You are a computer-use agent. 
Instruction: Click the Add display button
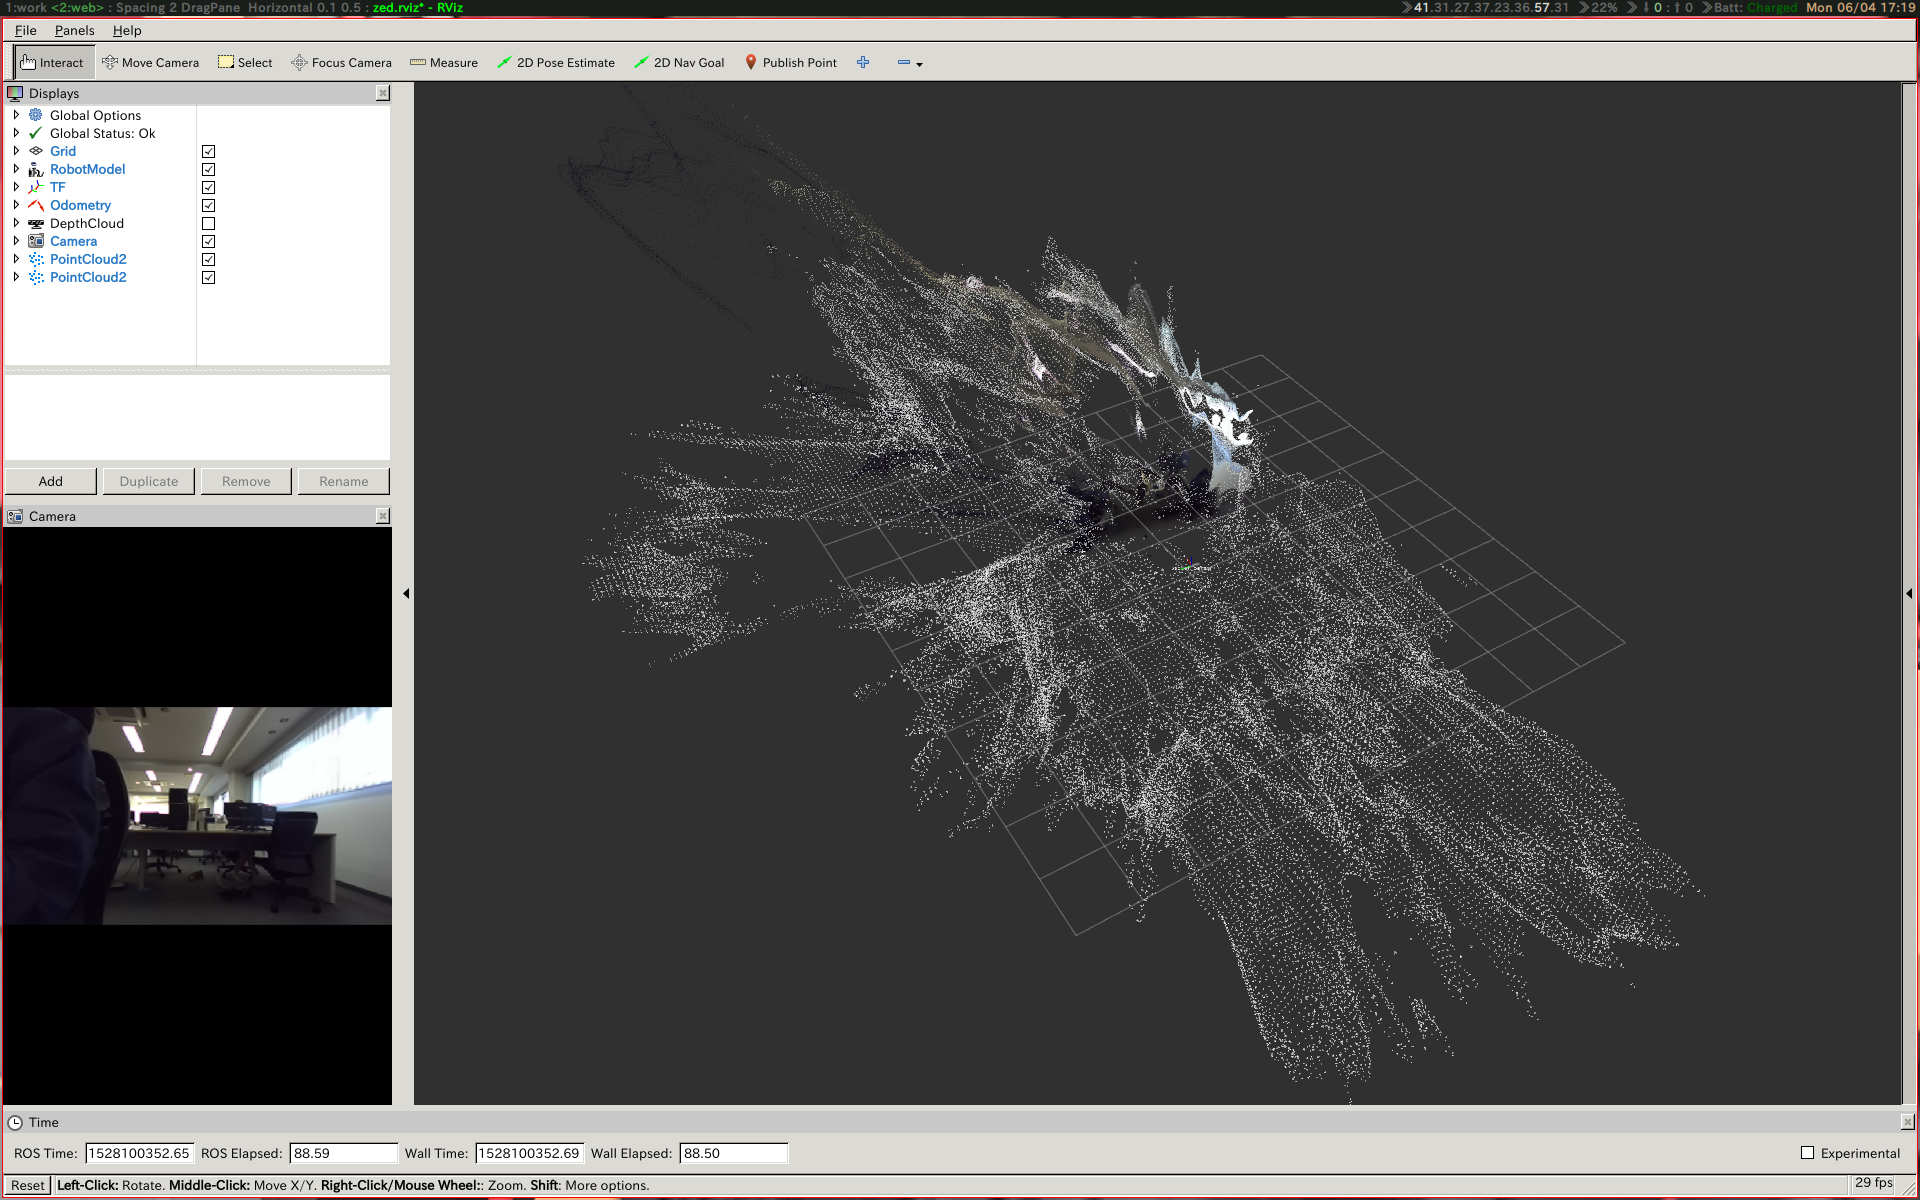(x=51, y=481)
